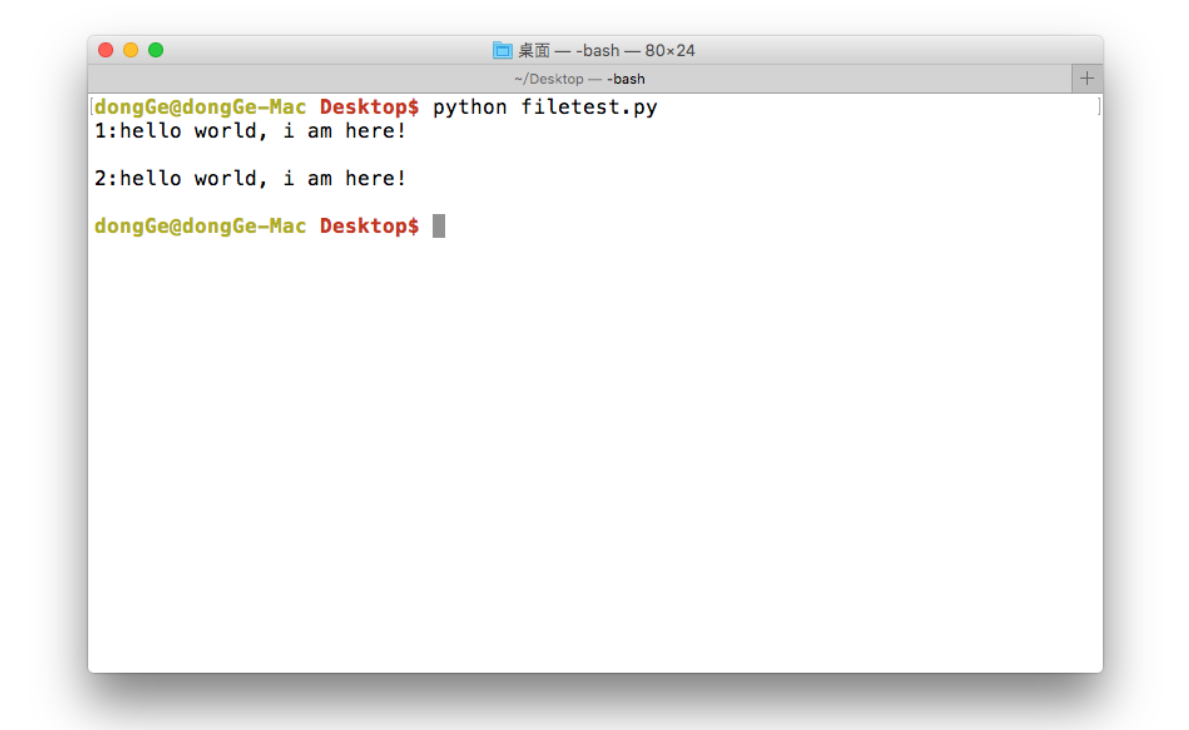This screenshot has width=1189, height=730.
Task: Click the folder icon in title bar
Action: click(x=502, y=51)
